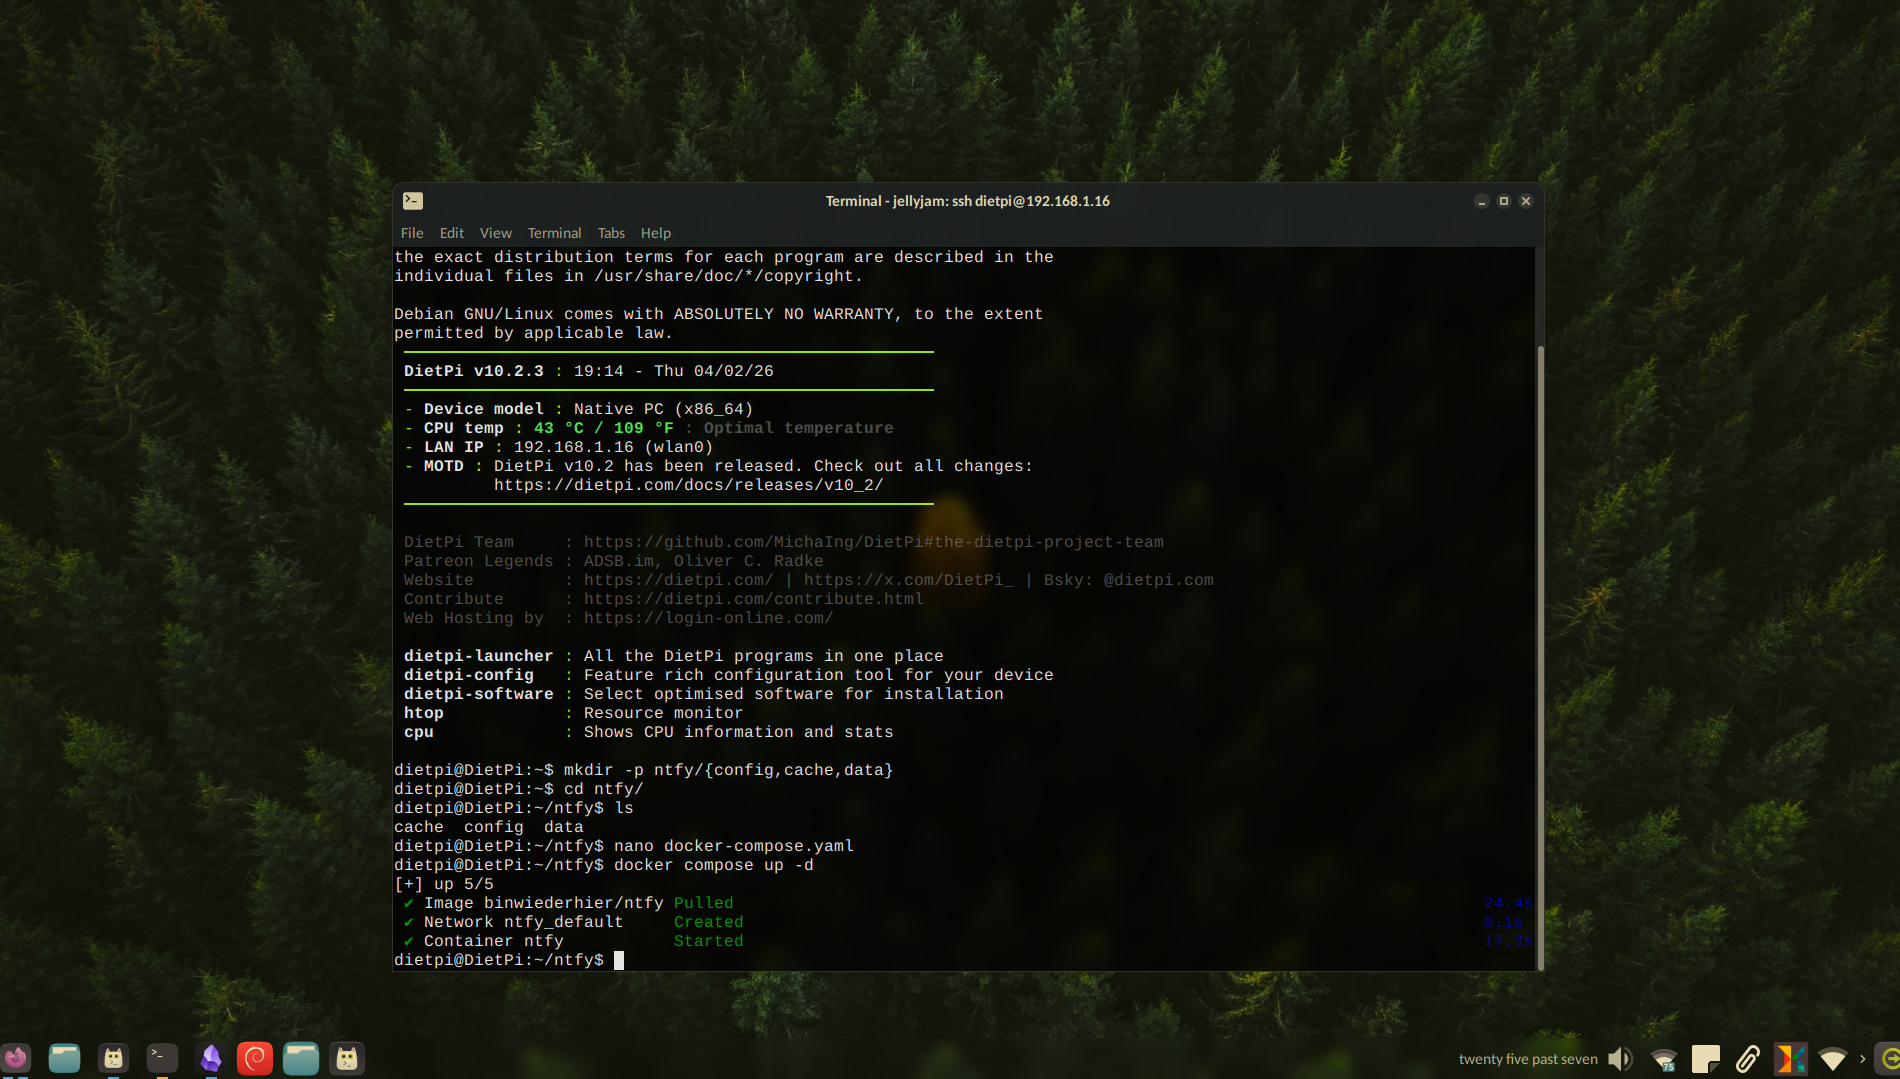Launch the cat terminal icon at dock's end
The image size is (1900, 1079).
tap(347, 1058)
